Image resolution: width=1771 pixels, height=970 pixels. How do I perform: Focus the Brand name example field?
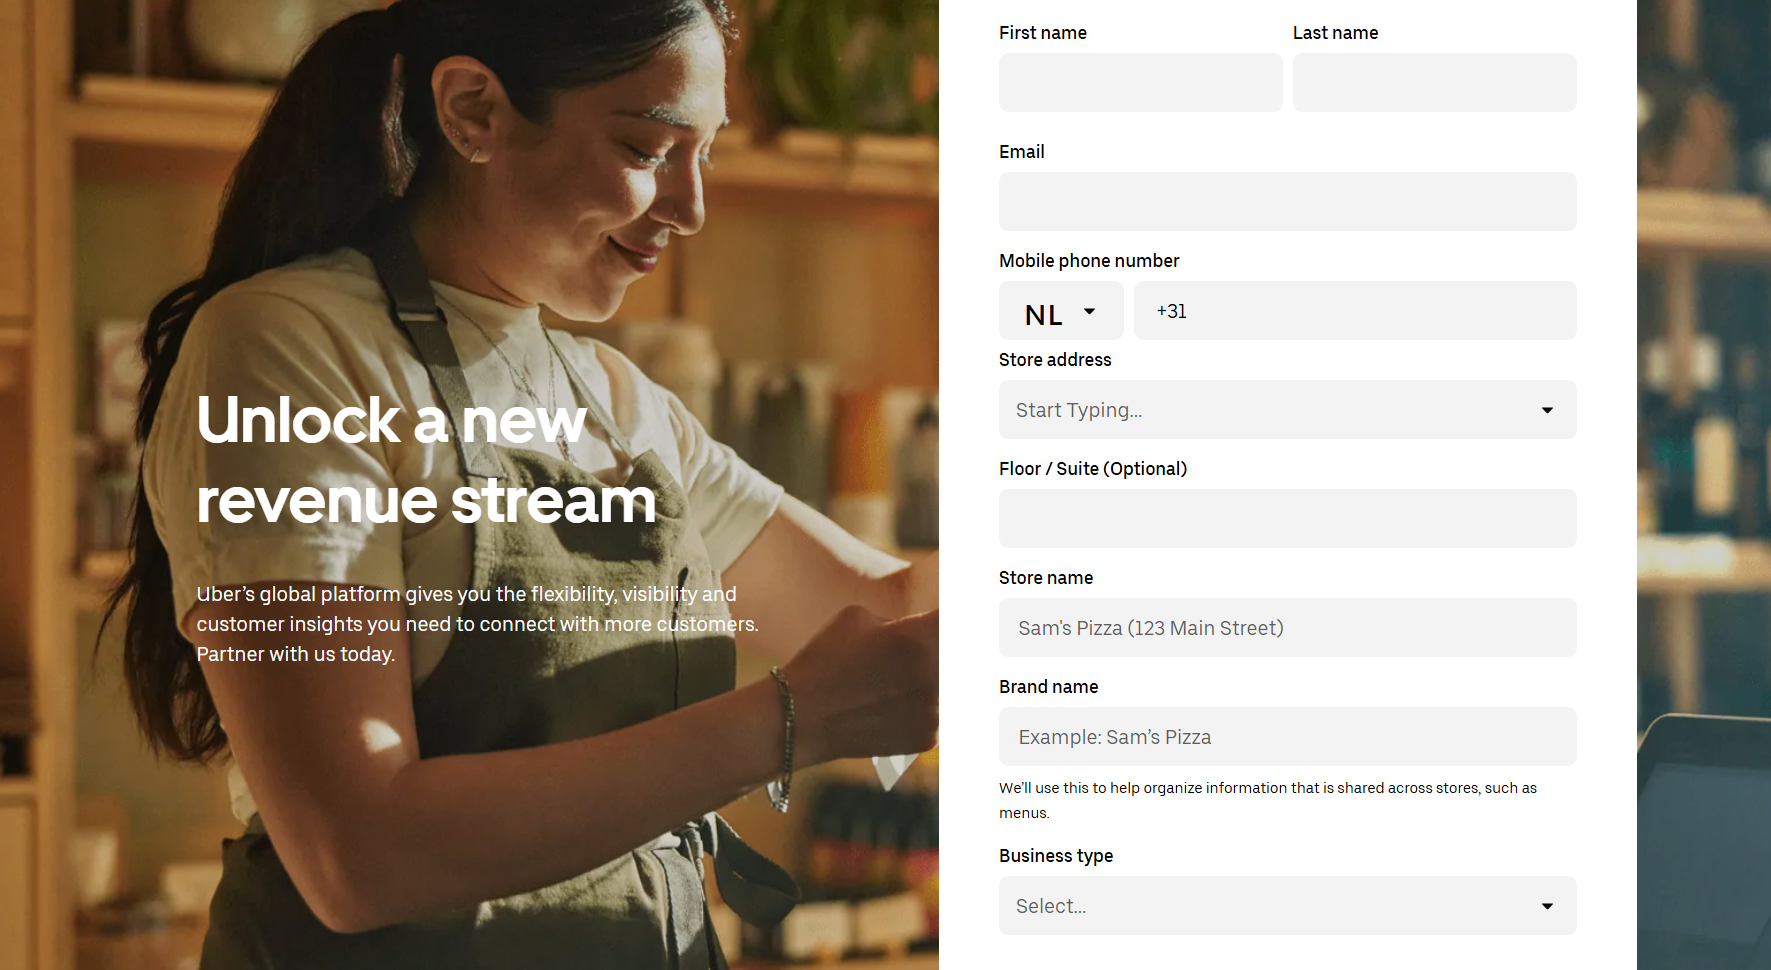(x=1287, y=737)
